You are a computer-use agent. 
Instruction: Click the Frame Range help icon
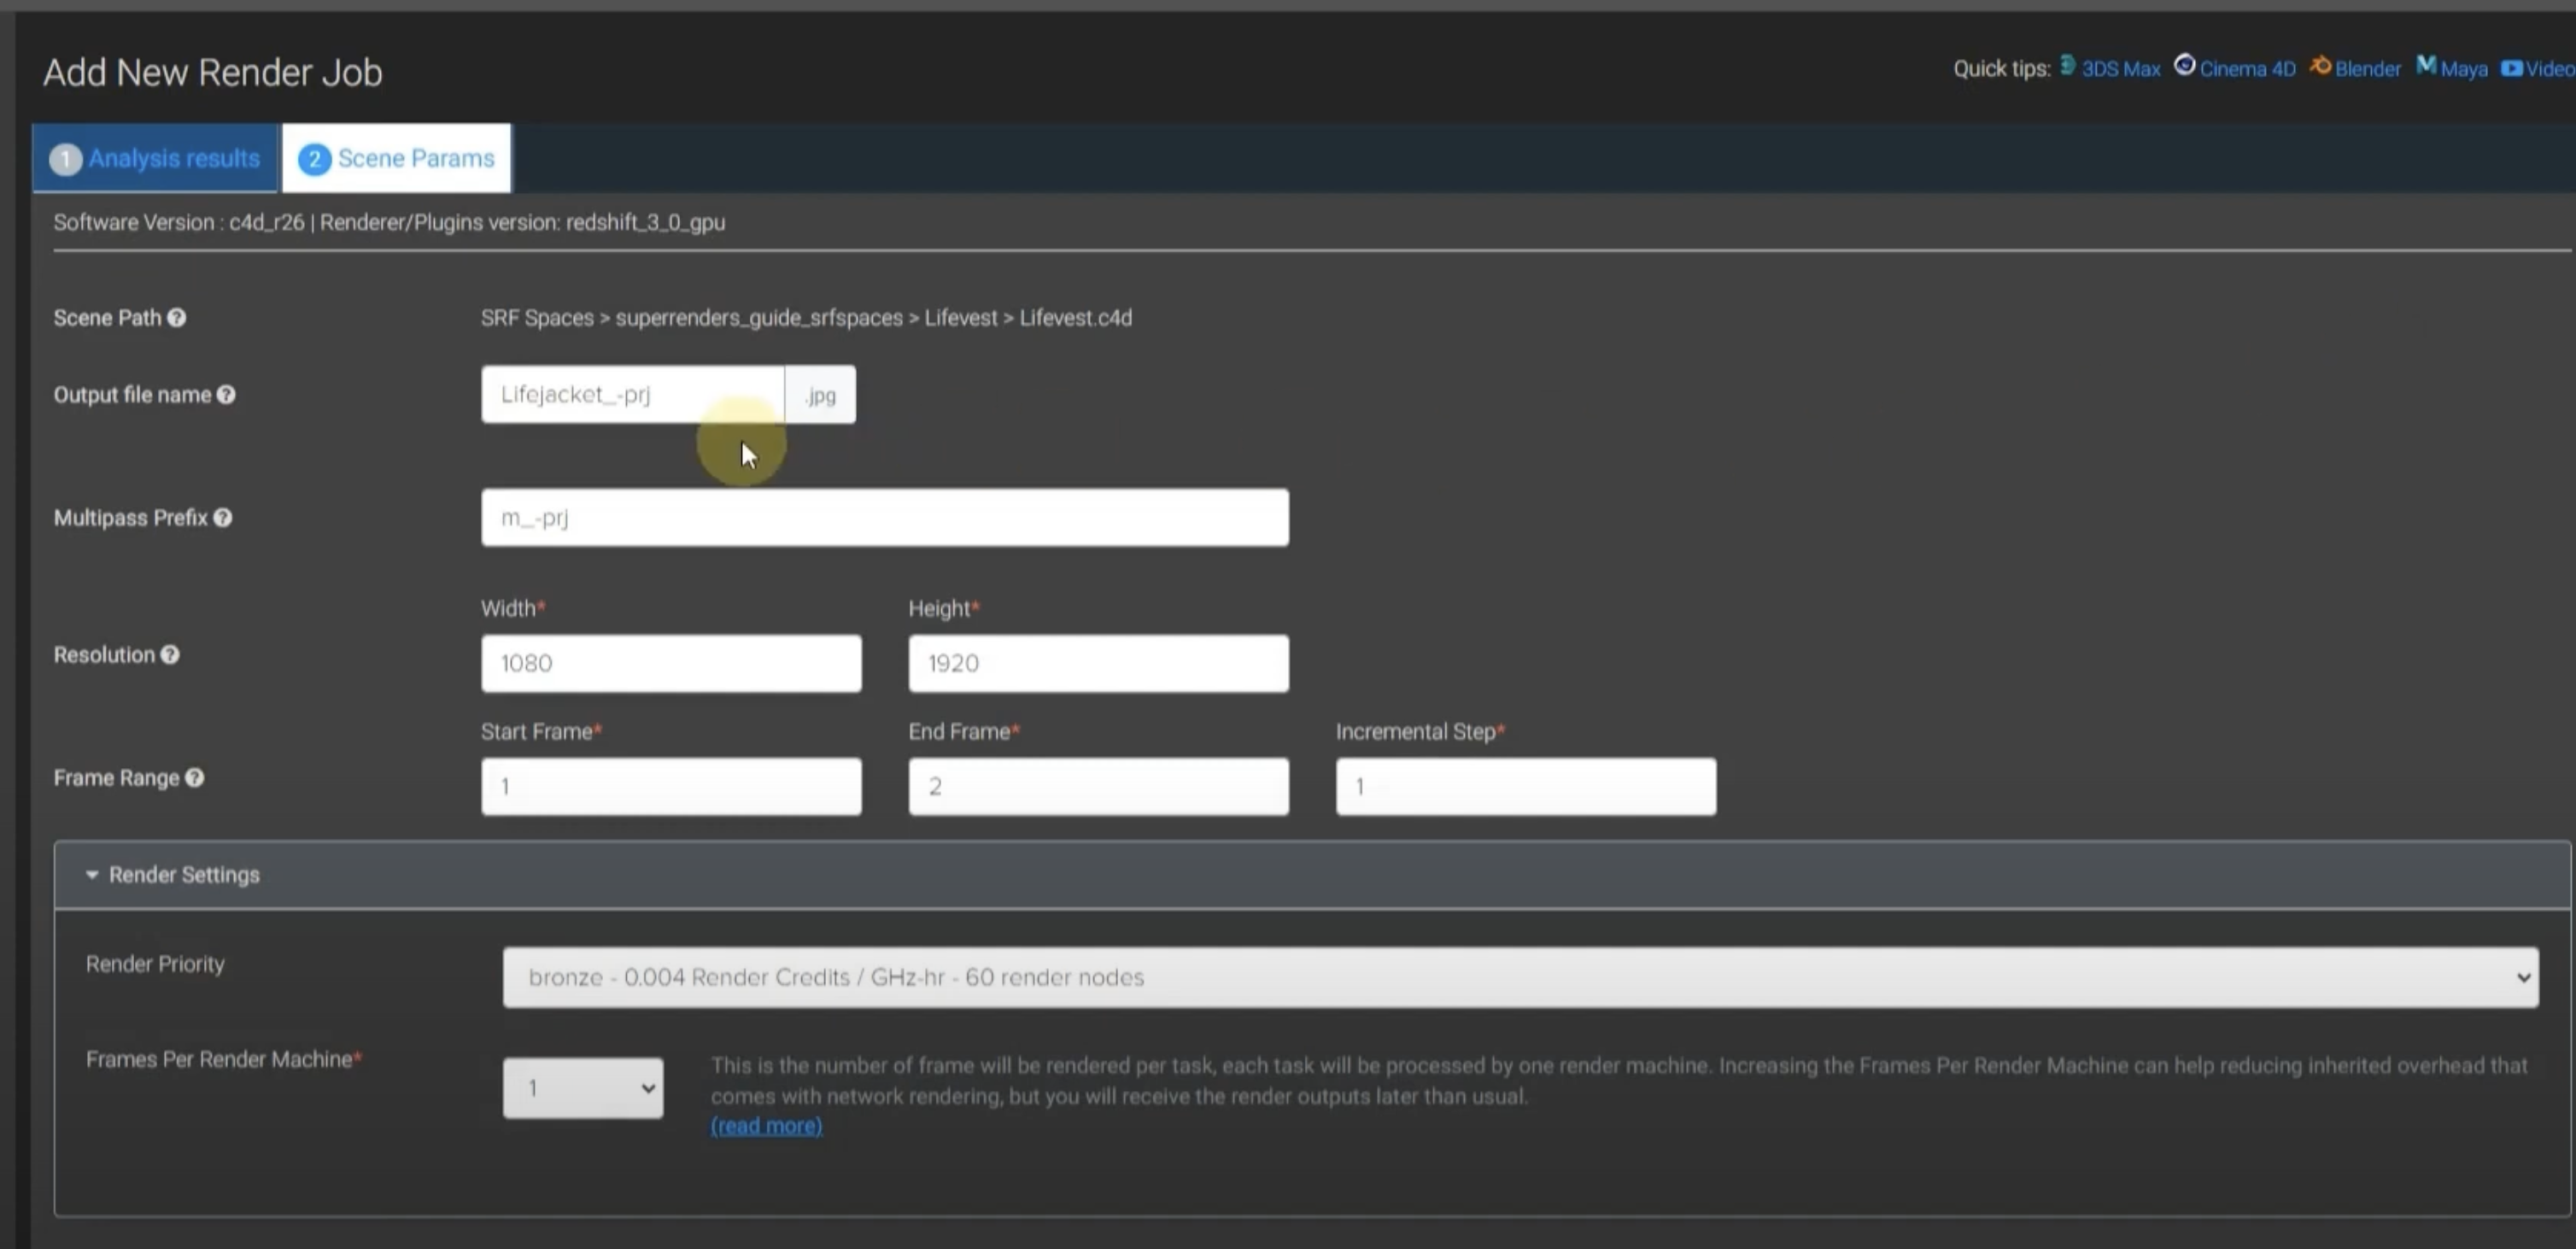tap(196, 778)
